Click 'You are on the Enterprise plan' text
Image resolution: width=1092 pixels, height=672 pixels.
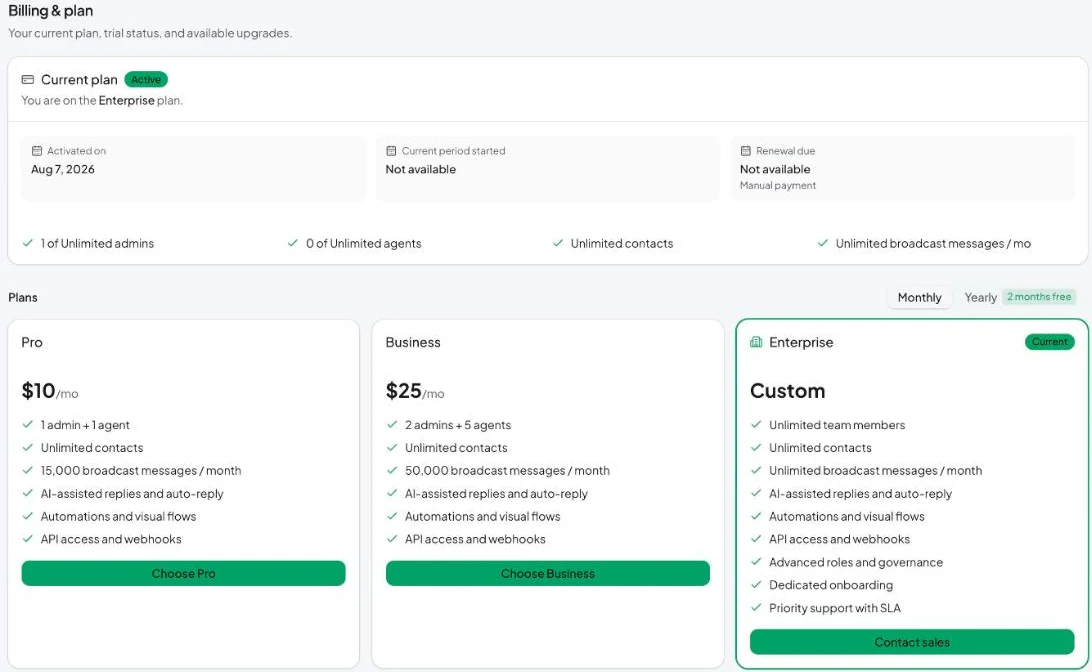102,100
